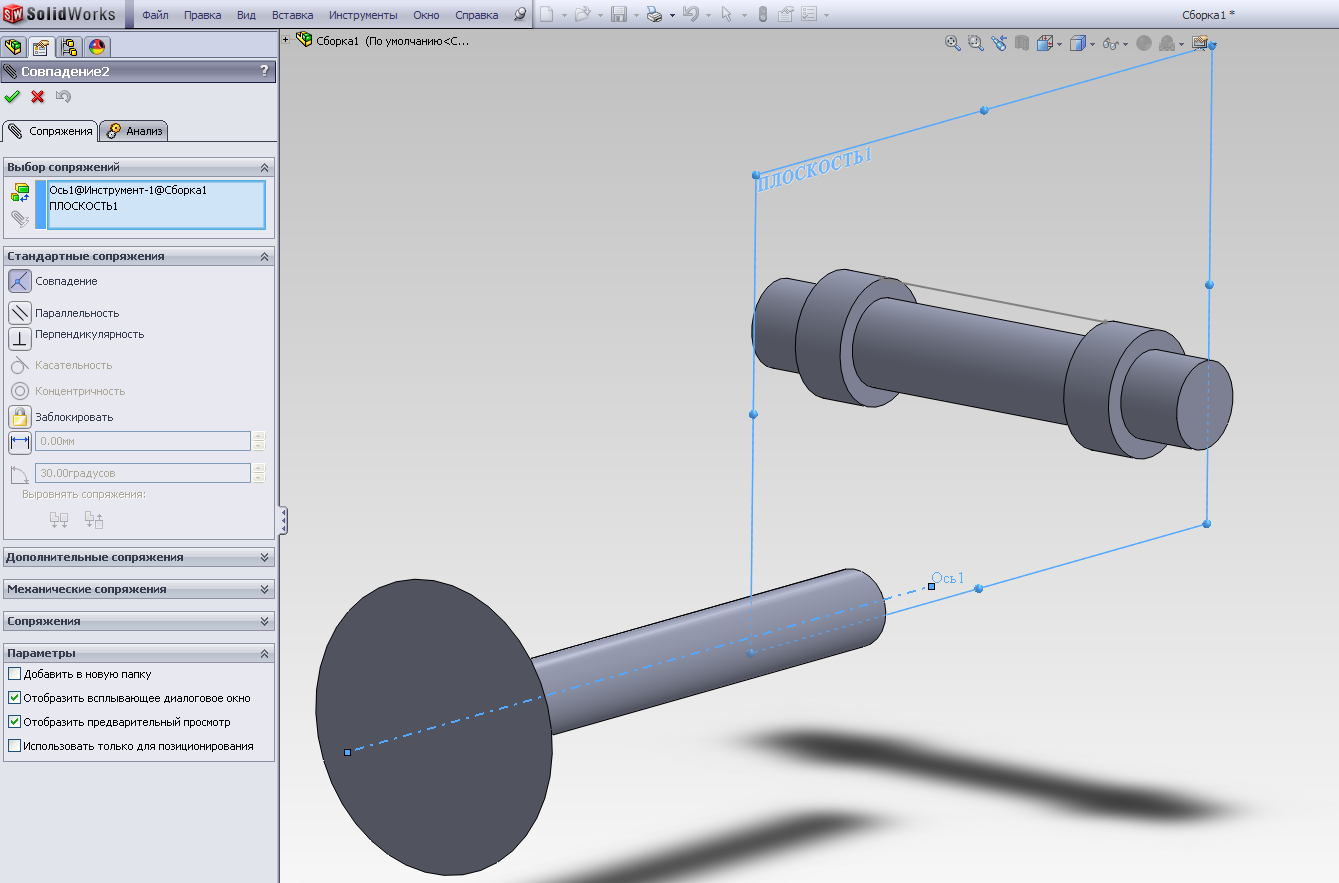The image size is (1339, 883).
Task: Open the ConfigurationManager tab icon
Action: (x=69, y=47)
